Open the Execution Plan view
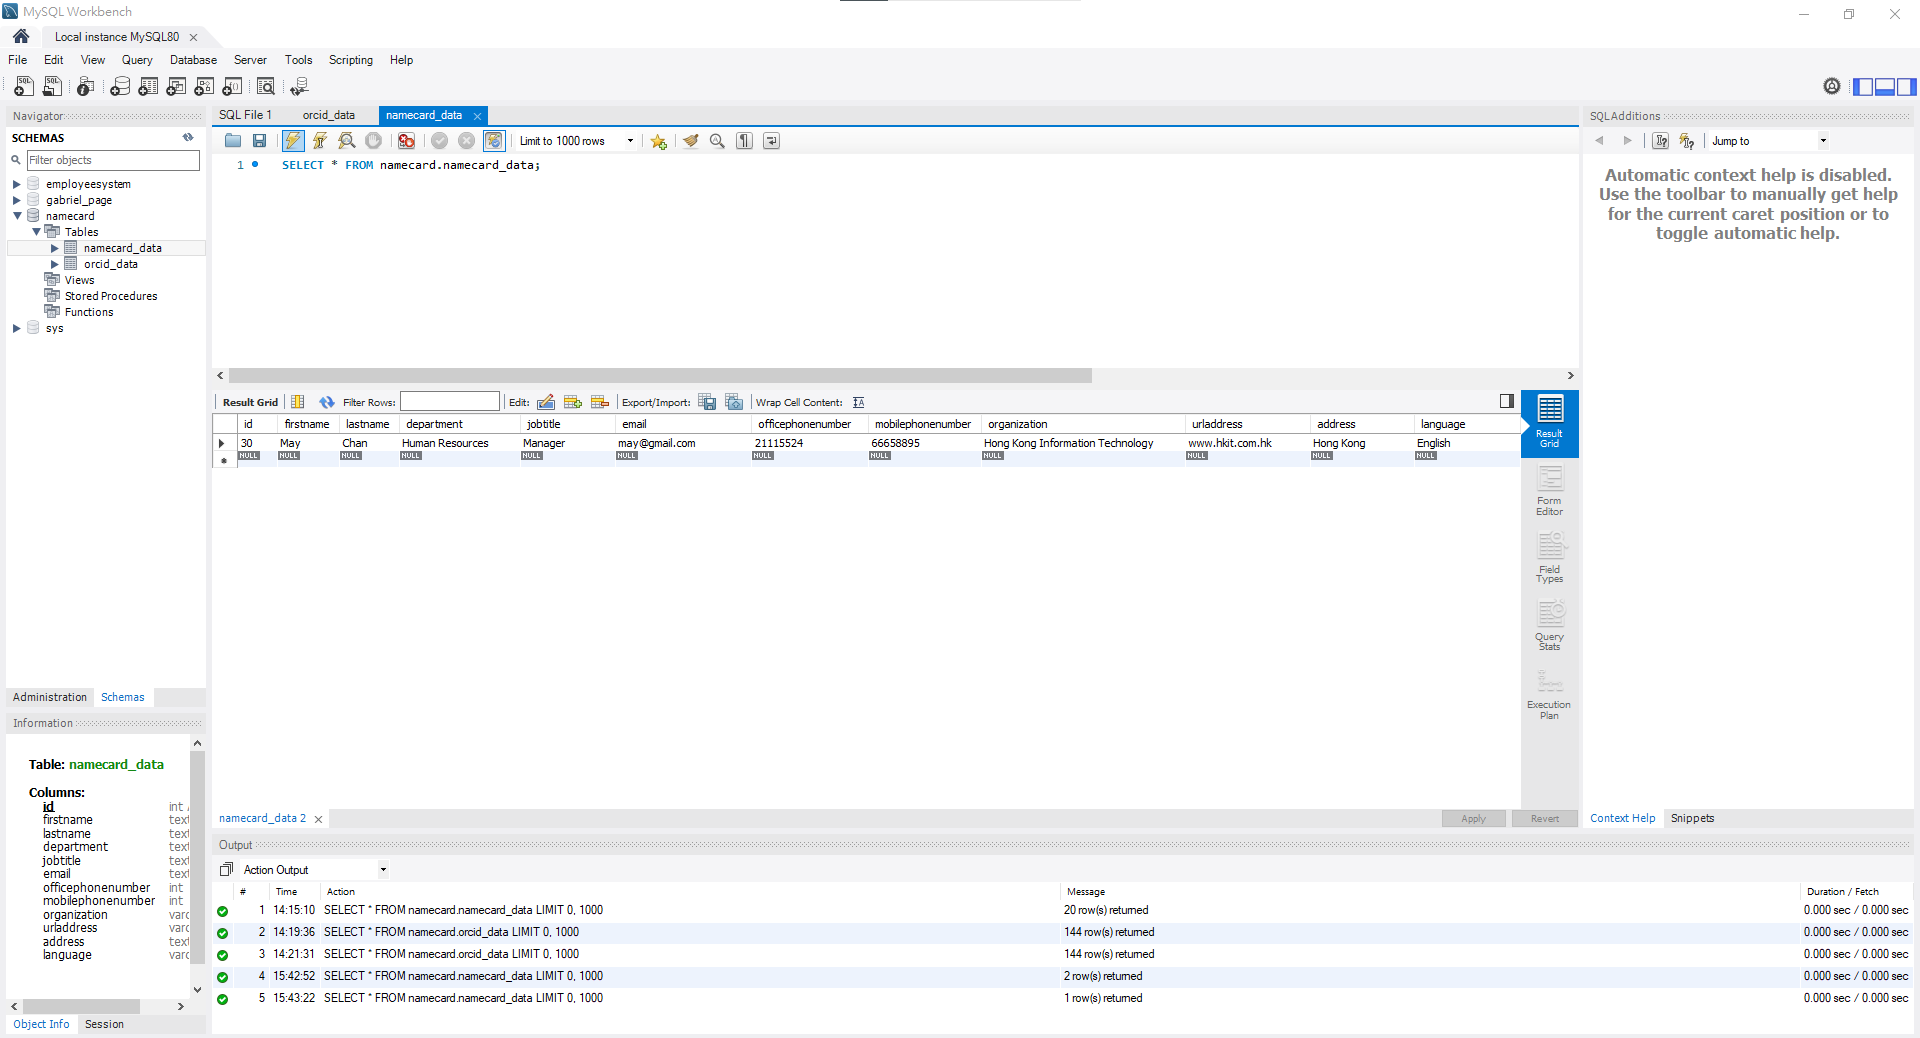This screenshot has height=1038, width=1920. pyautogui.click(x=1550, y=695)
